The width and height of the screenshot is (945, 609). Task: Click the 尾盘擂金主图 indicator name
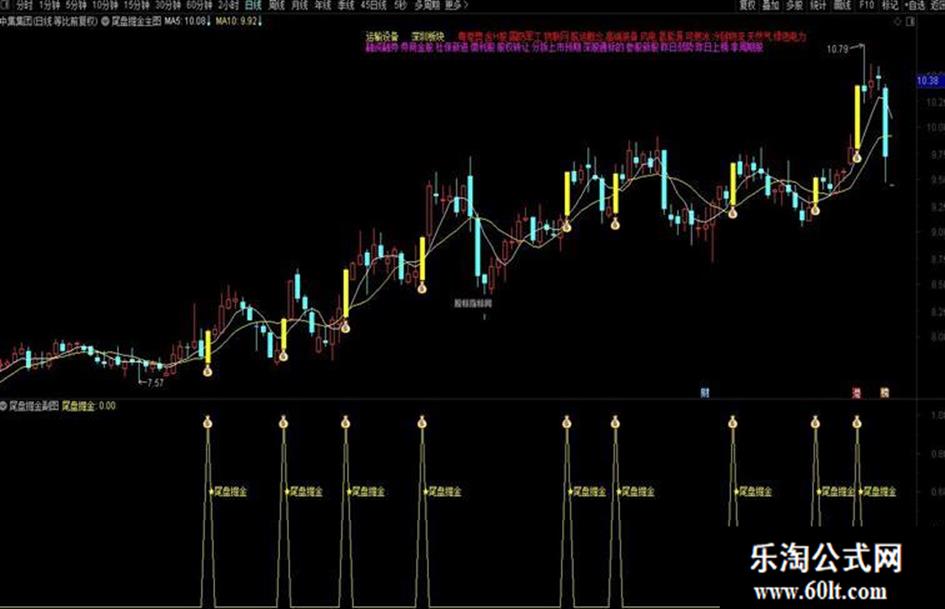[x=136, y=21]
